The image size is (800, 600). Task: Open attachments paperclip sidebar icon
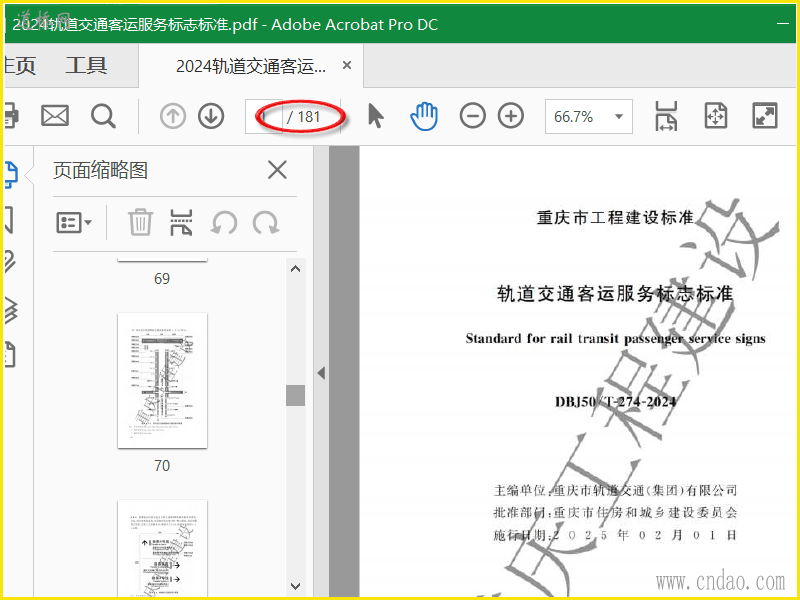(10, 262)
